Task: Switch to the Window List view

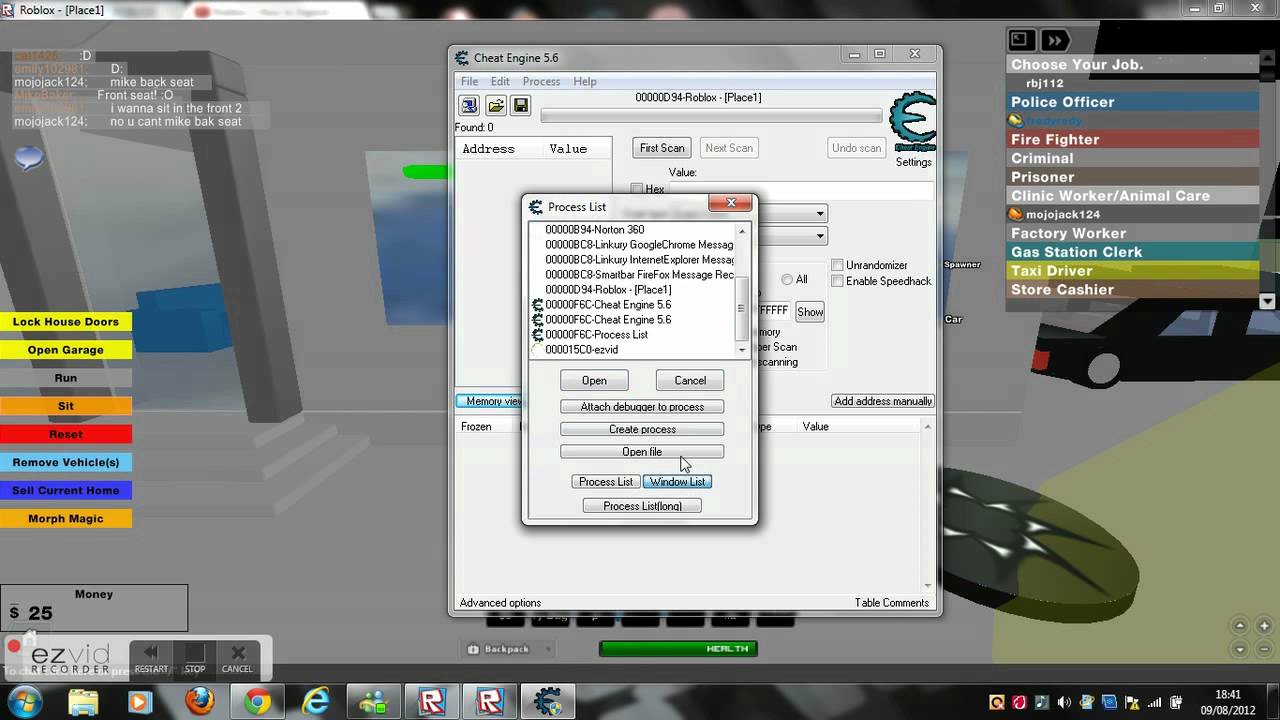Action: 677,482
